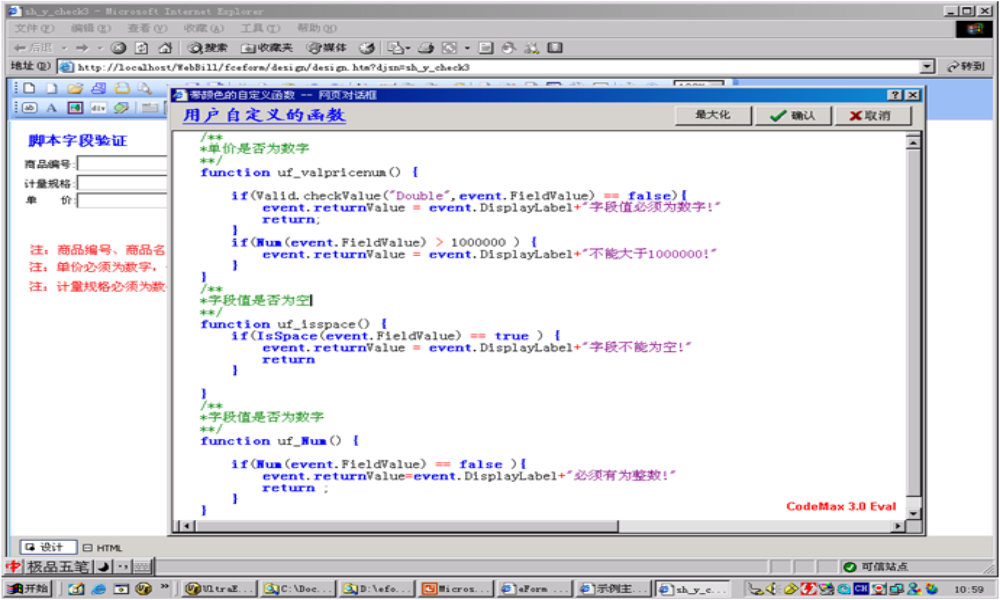Open the 工具(T) menu
The width and height of the screenshot is (1000, 600).
[x=260, y=28]
